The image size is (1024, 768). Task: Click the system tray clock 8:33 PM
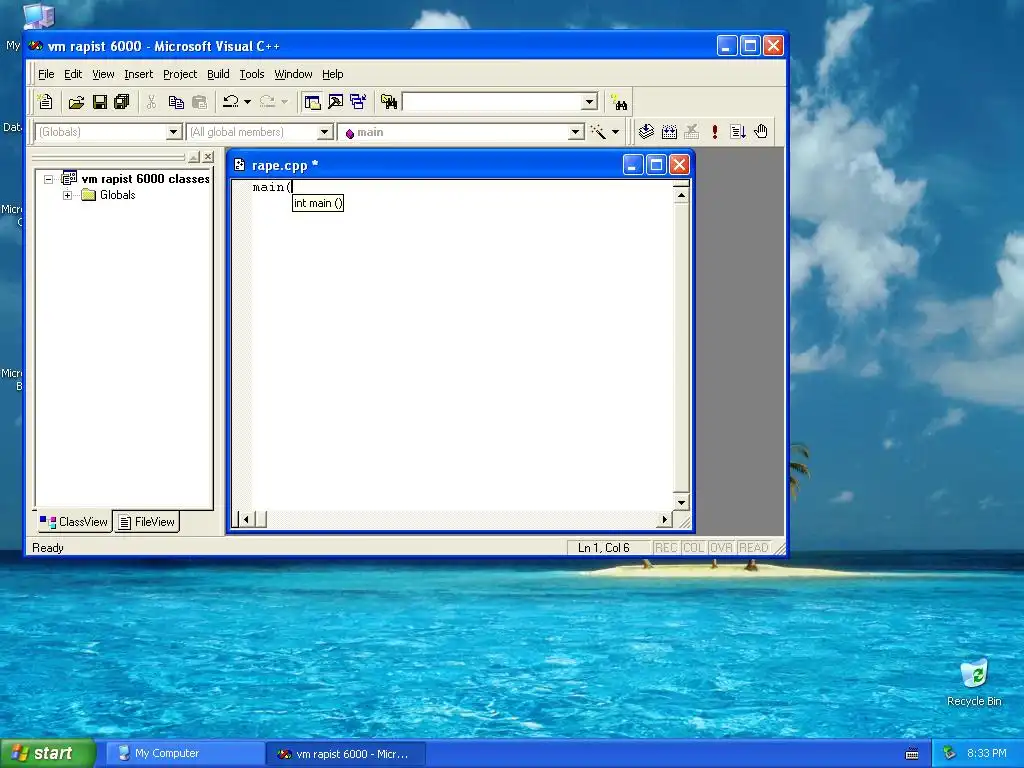[986, 754]
